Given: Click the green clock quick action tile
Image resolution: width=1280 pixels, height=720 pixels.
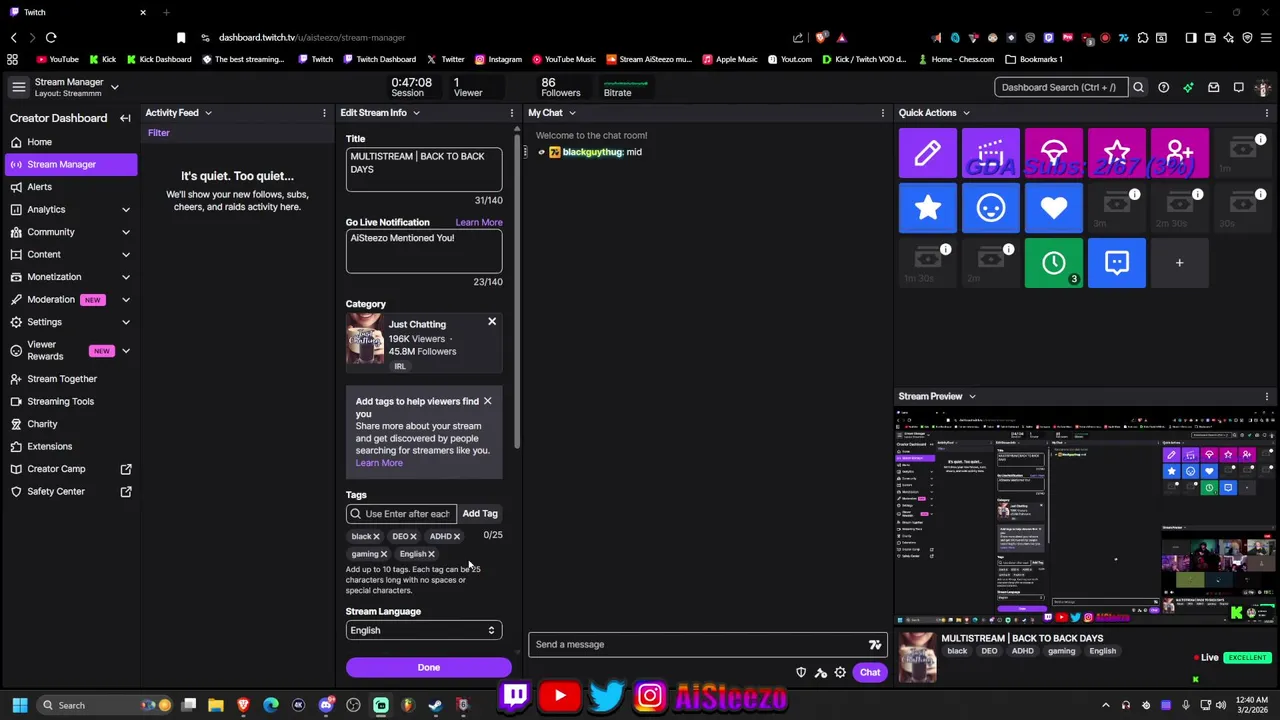Looking at the screenshot, I should point(1053,263).
